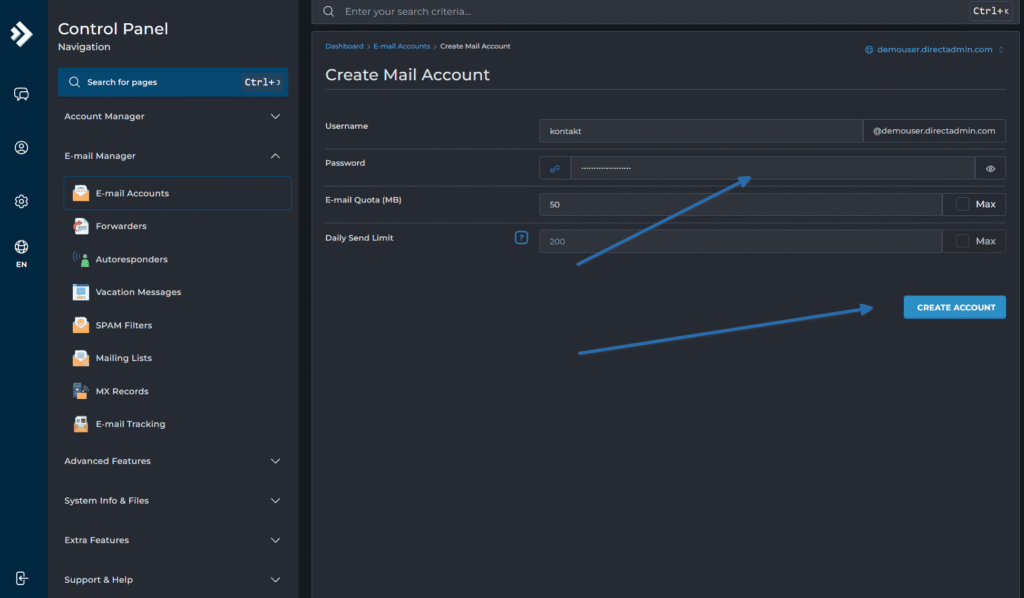Select SPAM Filters menu item
This screenshot has width=1024, height=598.
(123, 325)
